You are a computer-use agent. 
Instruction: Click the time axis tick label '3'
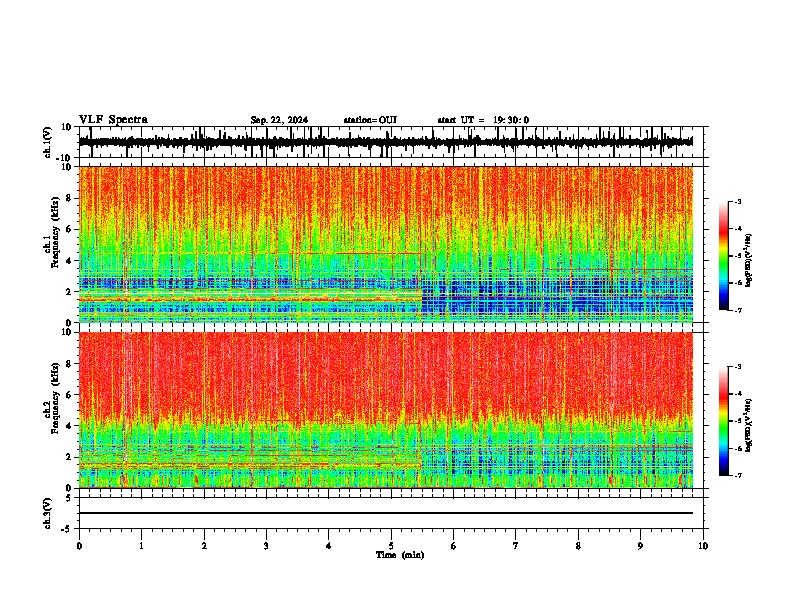pyautogui.click(x=266, y=546)
